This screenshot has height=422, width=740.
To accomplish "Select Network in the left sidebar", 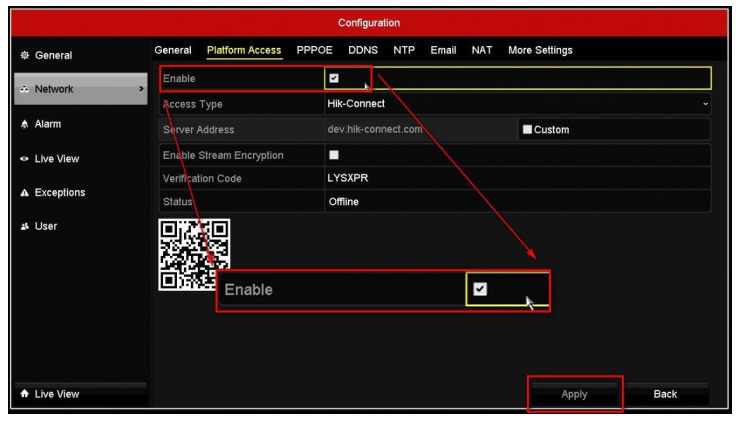I will (81, 89).
